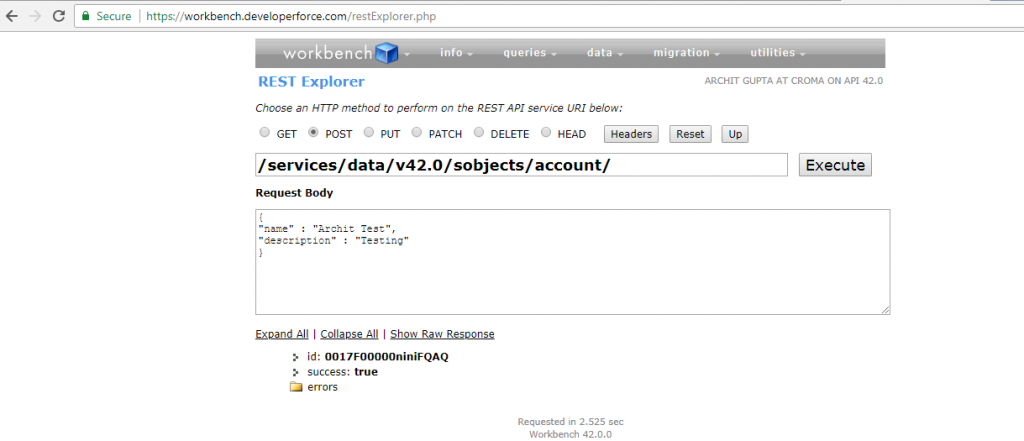Click the Show Raw Response link

point(442,334)
